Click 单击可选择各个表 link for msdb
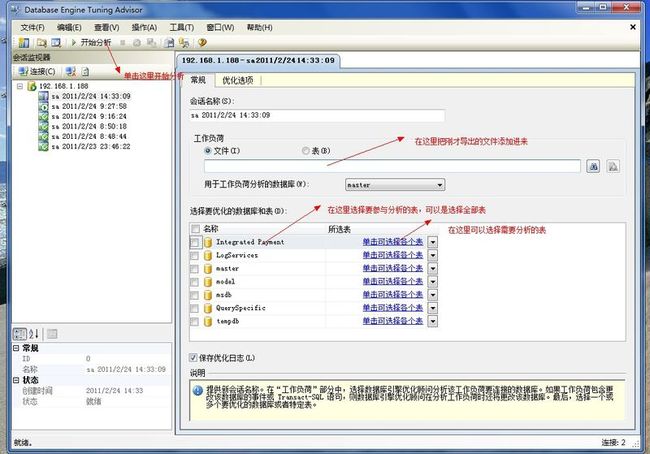Viewport: 650px width, 454px height. coord(393,295)
